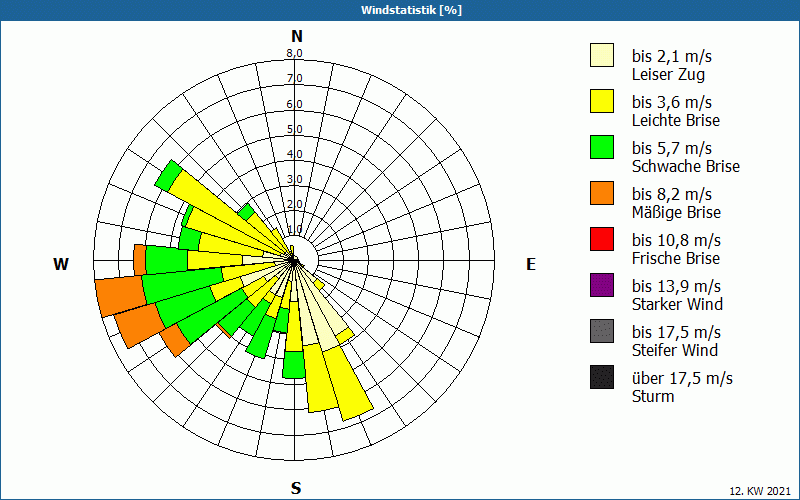The image size is (800, 500).
Task: Click the 'Leichte Brise' legend text
Action: (676, 120)
